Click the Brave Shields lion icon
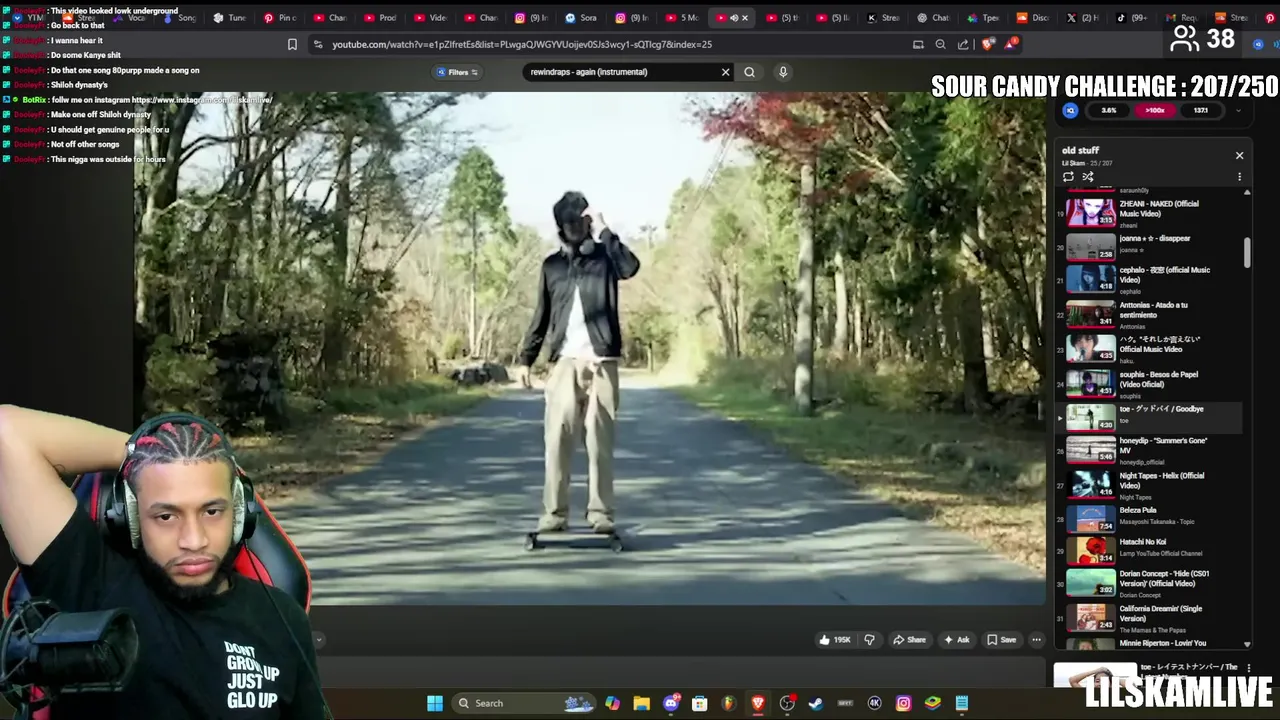This screenshot has width=1280, height=720. tap(988, 44)
